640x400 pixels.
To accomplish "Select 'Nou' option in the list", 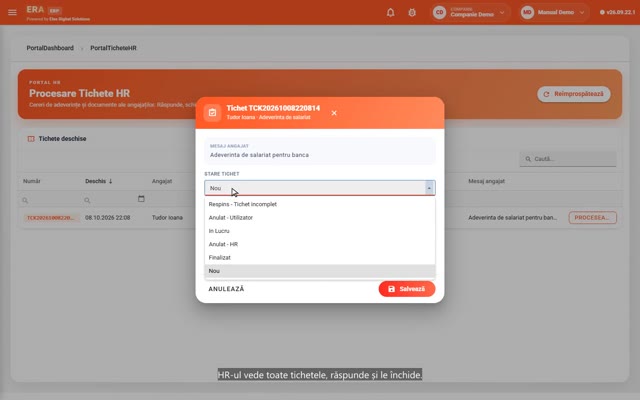I will pyautogui.click(x=320, y=271).
